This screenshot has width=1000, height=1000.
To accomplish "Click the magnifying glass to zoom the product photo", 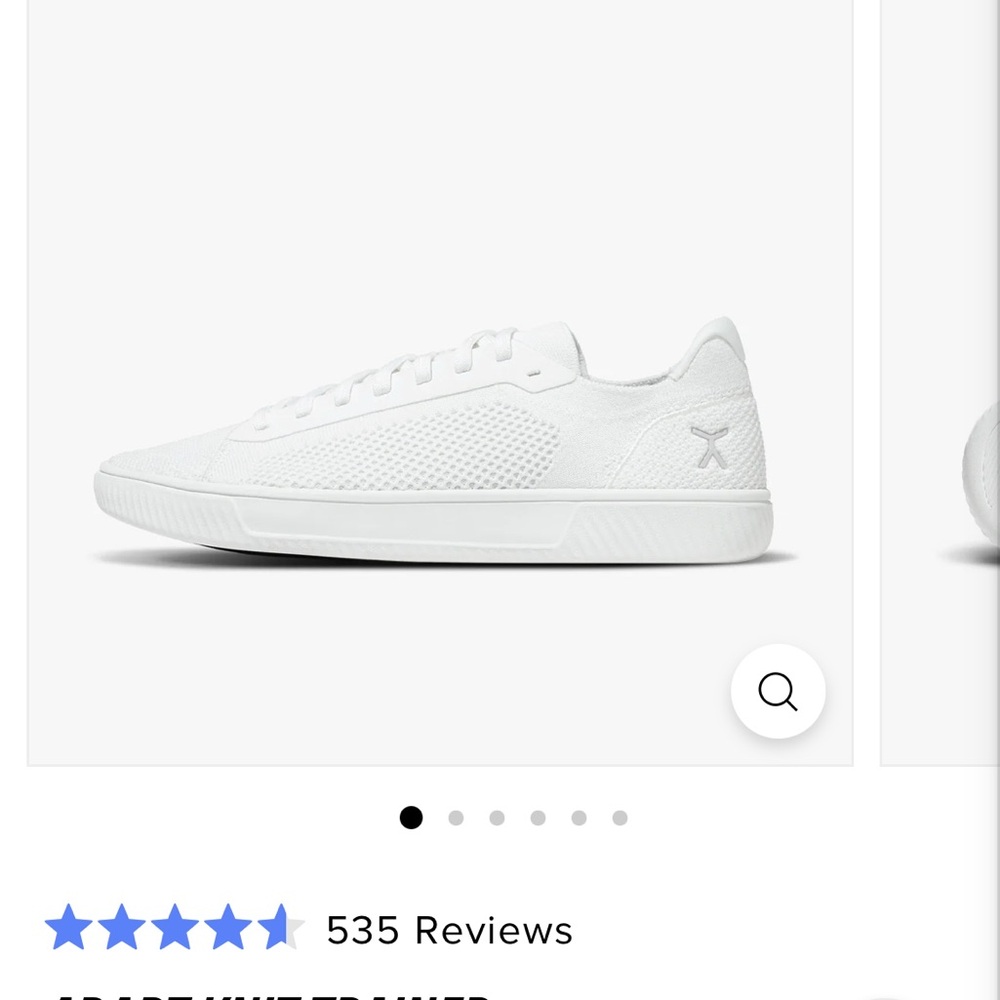I will click(778, 692).
